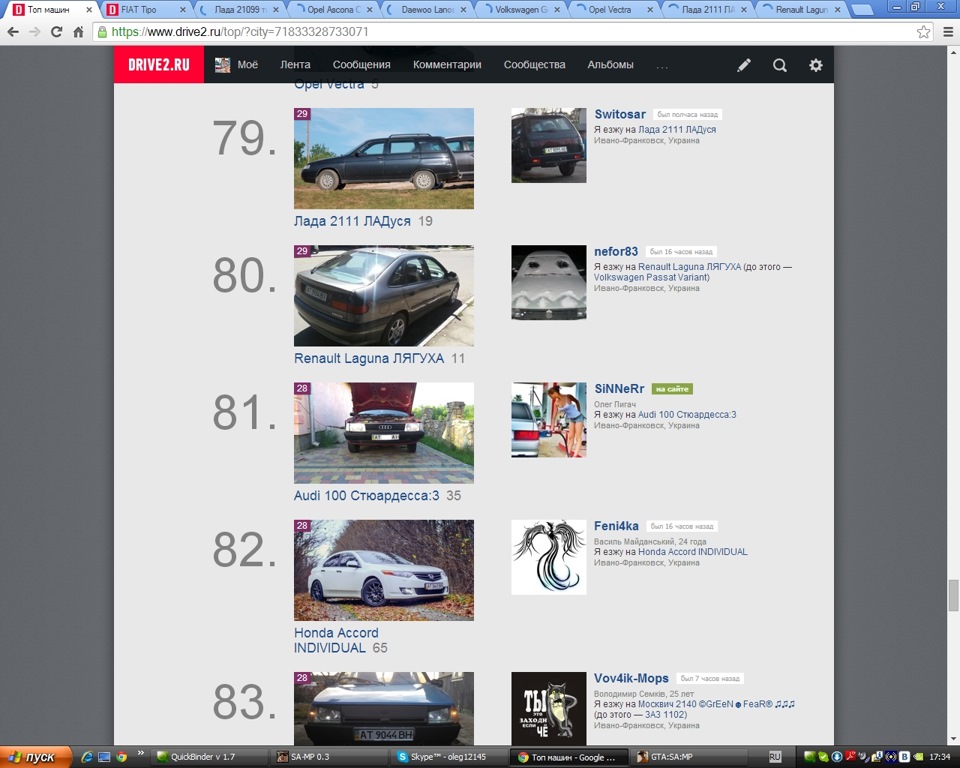Viewport: 960px width, 768px height.
Task: Click the RU language indicator
Action: pos(774,757)
